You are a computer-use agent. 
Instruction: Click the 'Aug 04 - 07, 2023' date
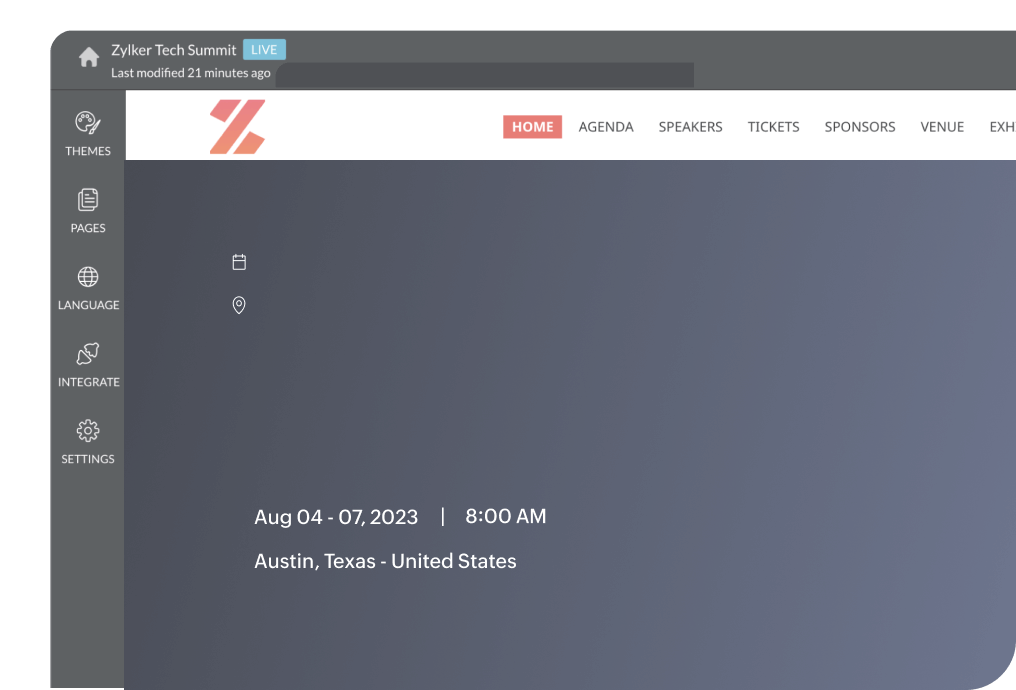click(336, 517)
